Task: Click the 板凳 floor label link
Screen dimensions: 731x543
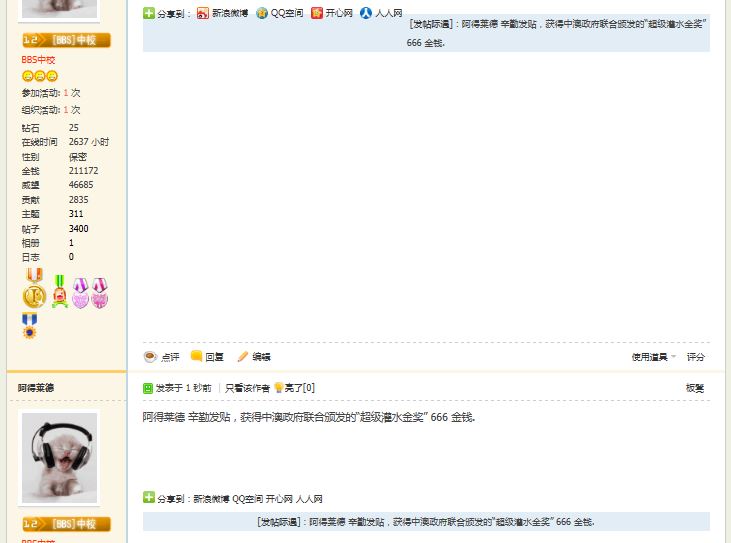Action: tap(694, 388)
